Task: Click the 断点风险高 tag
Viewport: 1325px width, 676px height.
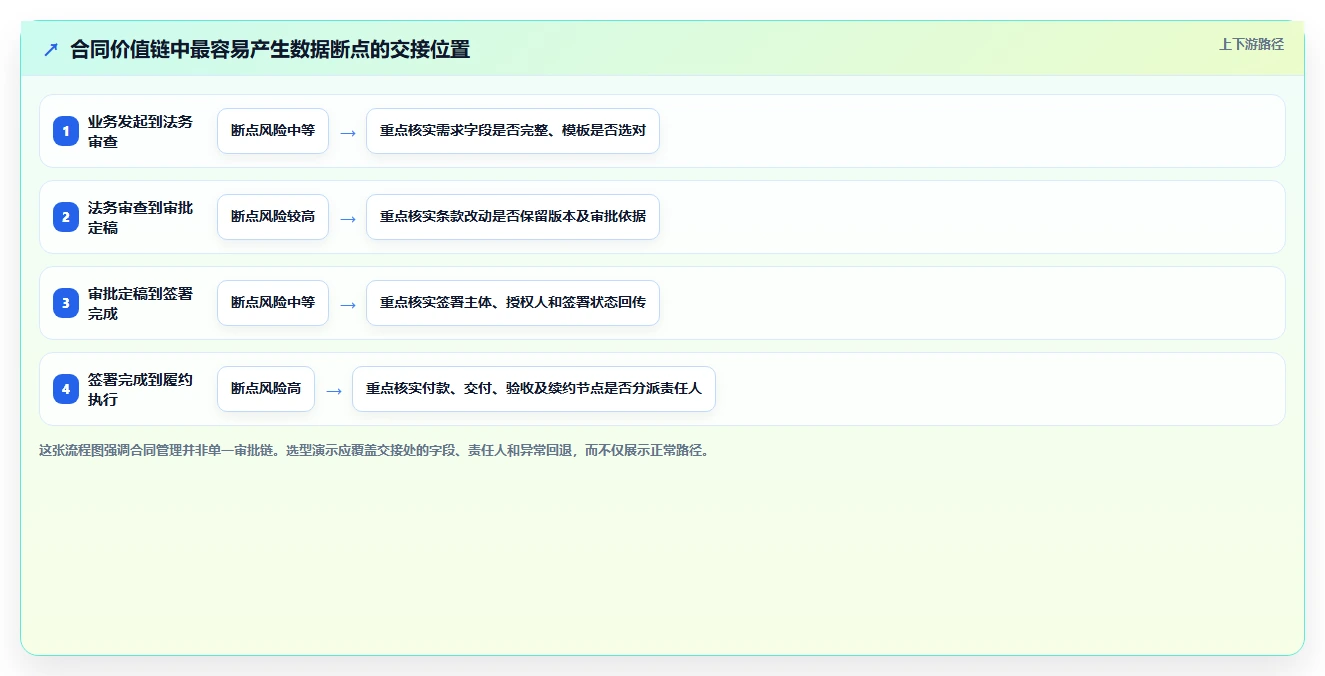Action: click(x=266, y=389)
